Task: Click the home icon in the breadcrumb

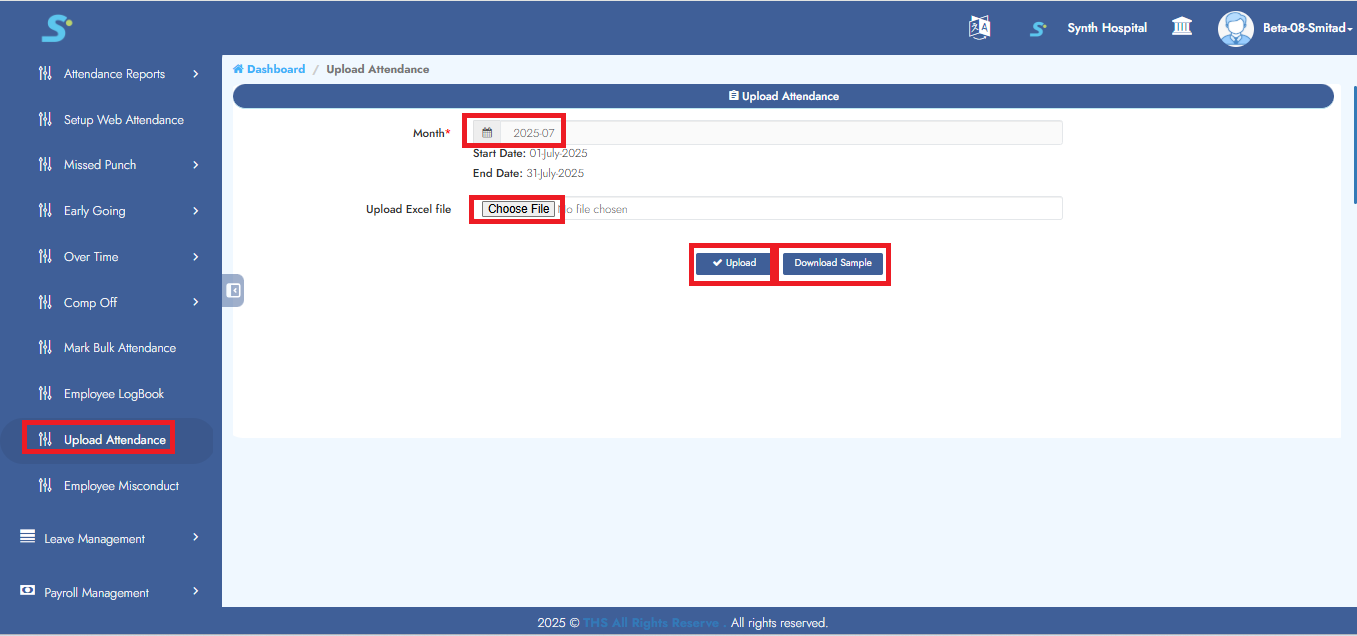Action: click(238, 69)
